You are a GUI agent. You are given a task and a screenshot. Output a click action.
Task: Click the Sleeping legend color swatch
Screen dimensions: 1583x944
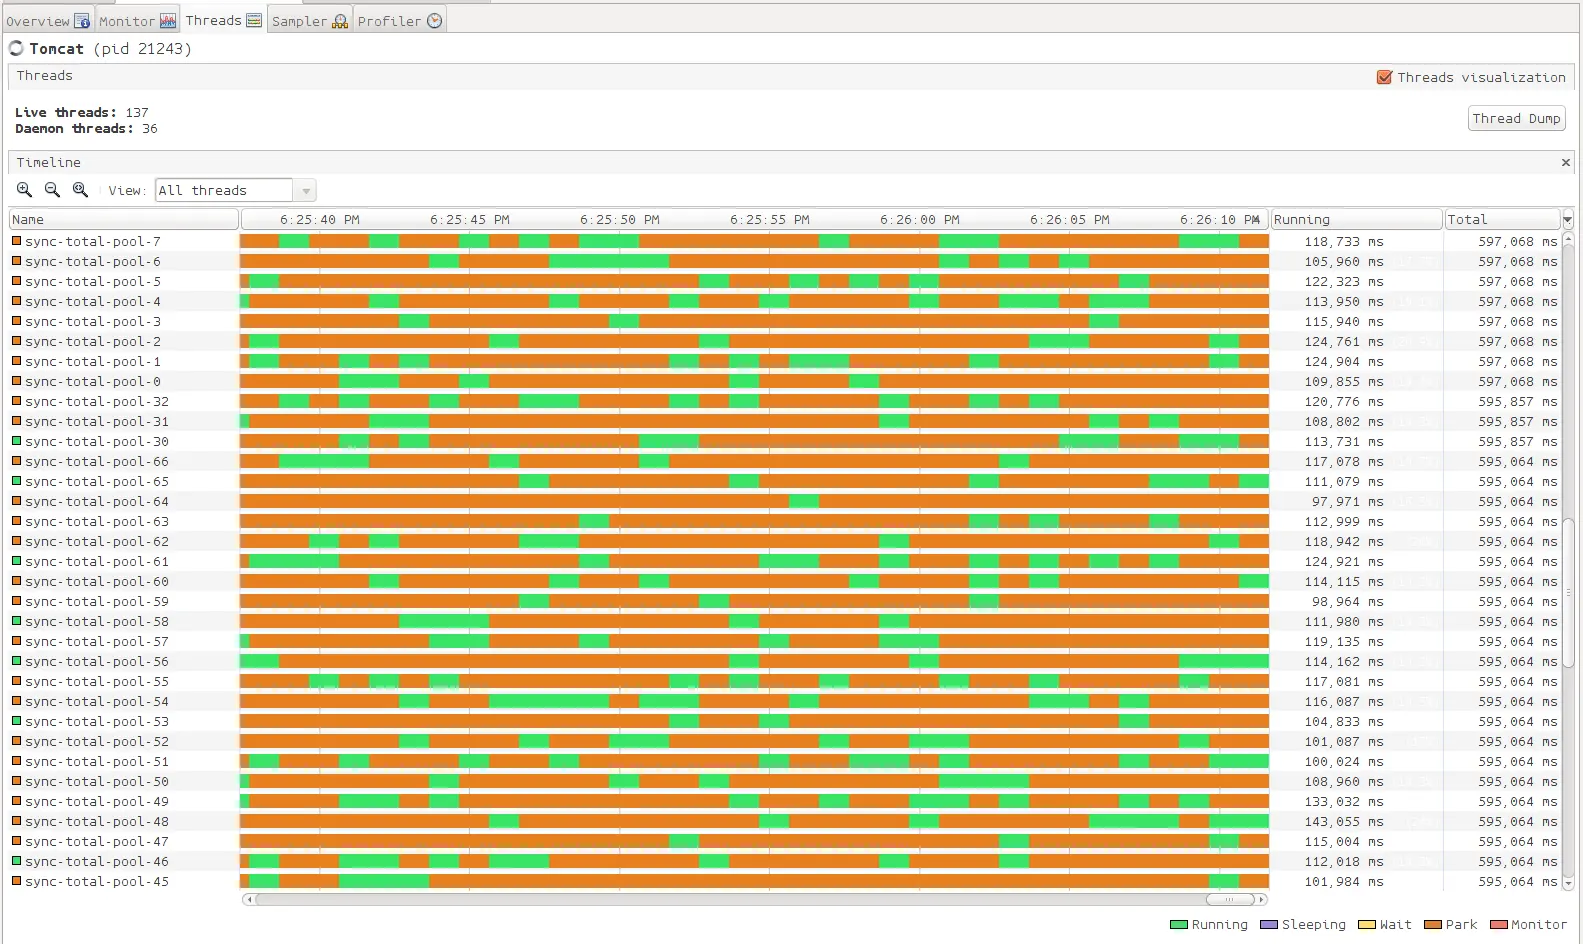(1269, 924)
